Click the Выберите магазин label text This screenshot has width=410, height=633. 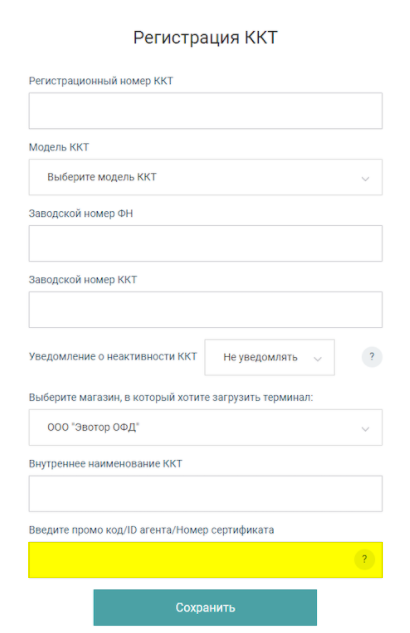(x=171, y=397)
